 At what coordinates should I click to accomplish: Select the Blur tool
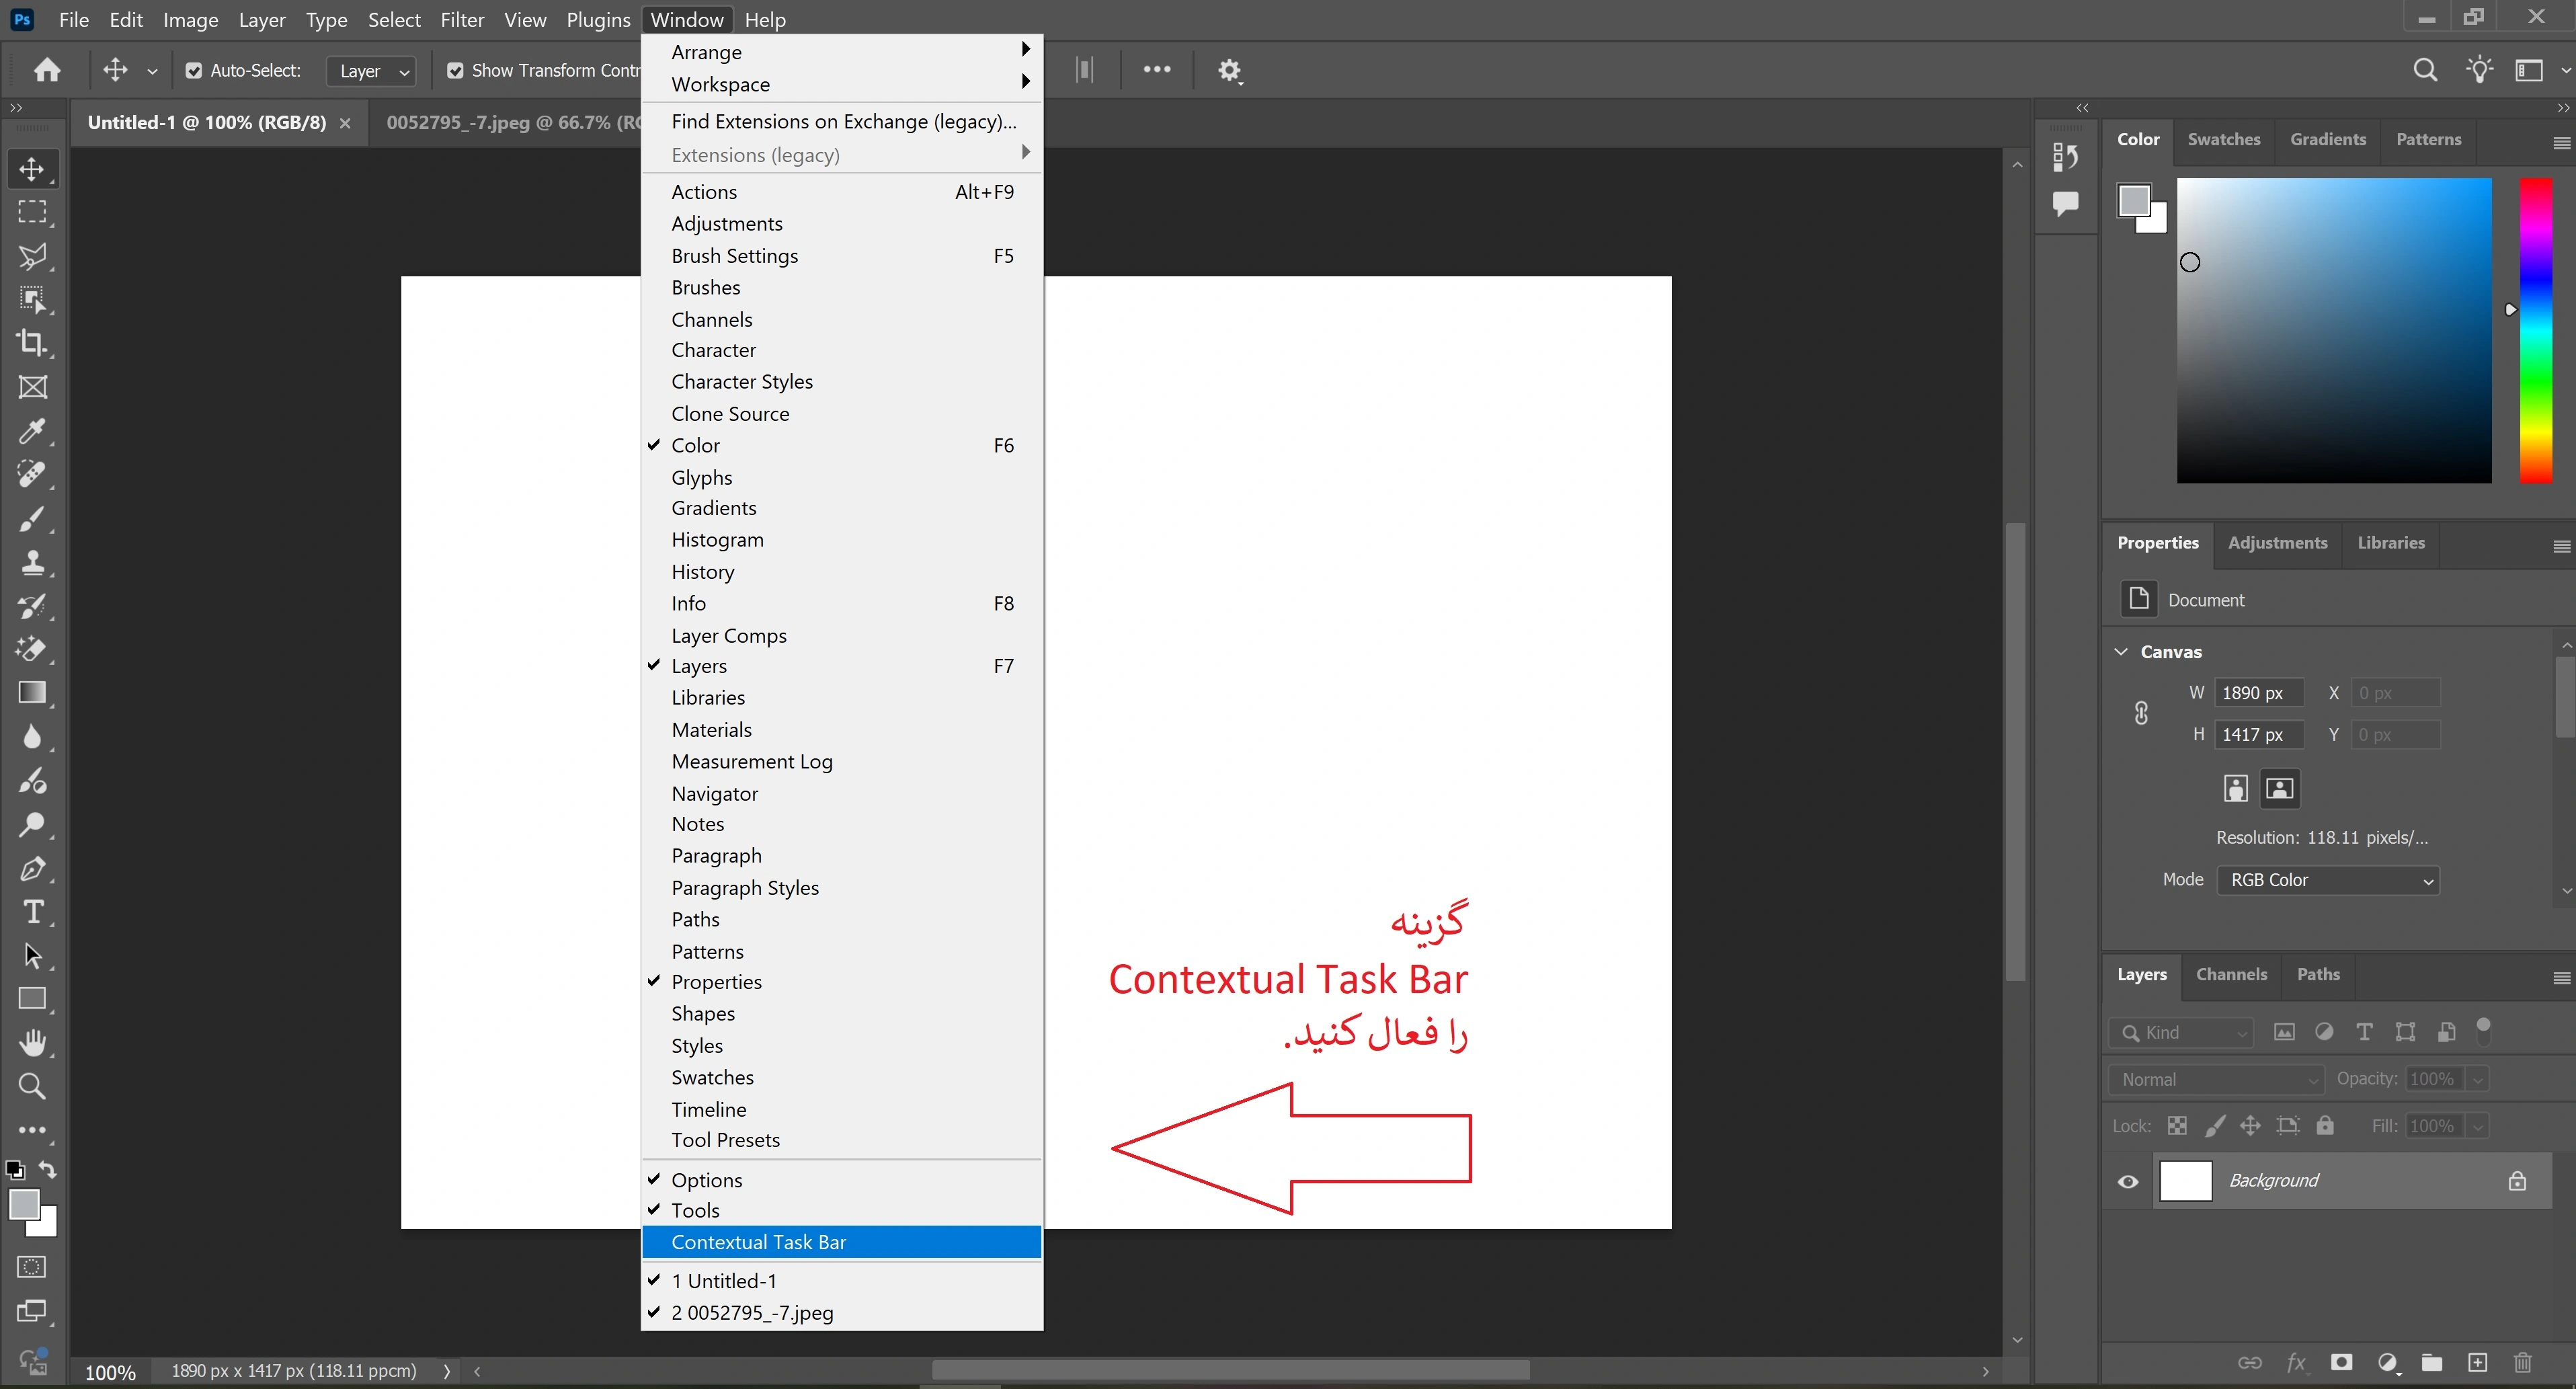click(32, 737)
